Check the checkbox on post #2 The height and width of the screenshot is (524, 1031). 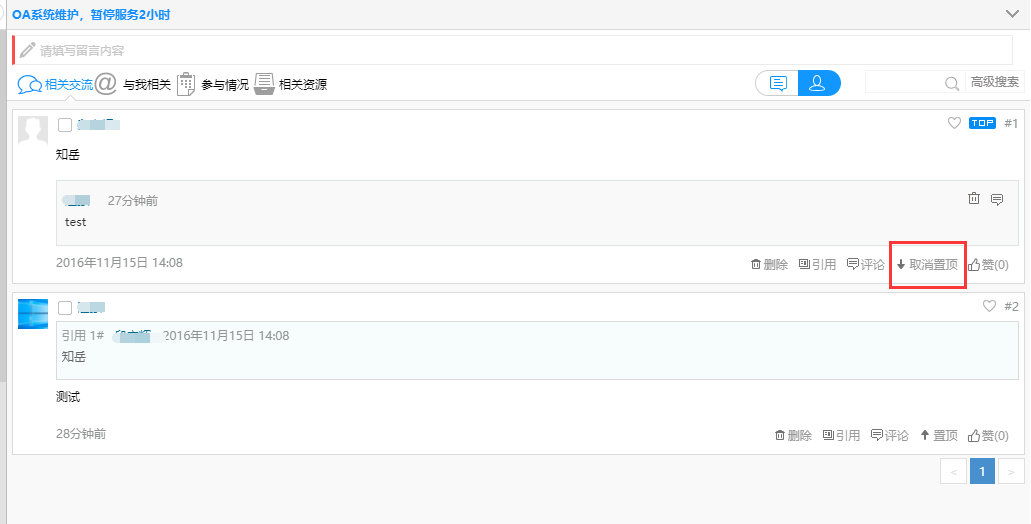click(x=65, y=308)
